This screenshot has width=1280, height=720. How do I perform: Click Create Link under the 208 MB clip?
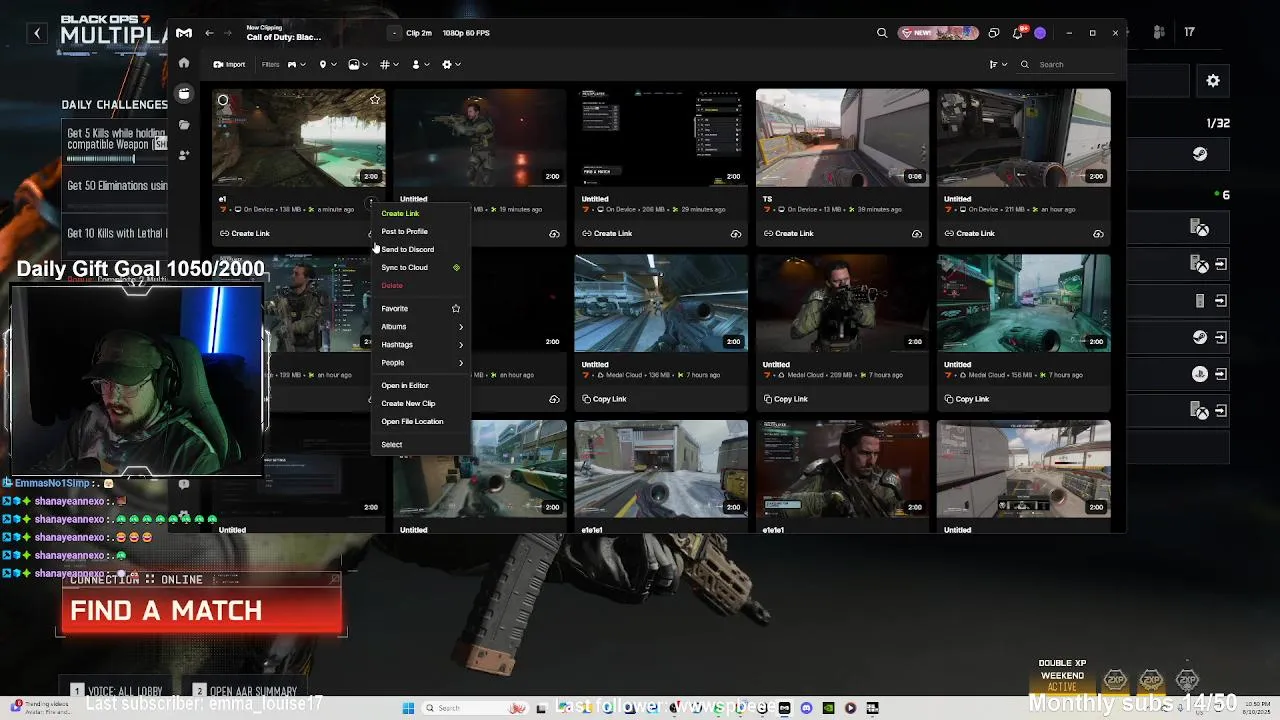coord(607,233)
